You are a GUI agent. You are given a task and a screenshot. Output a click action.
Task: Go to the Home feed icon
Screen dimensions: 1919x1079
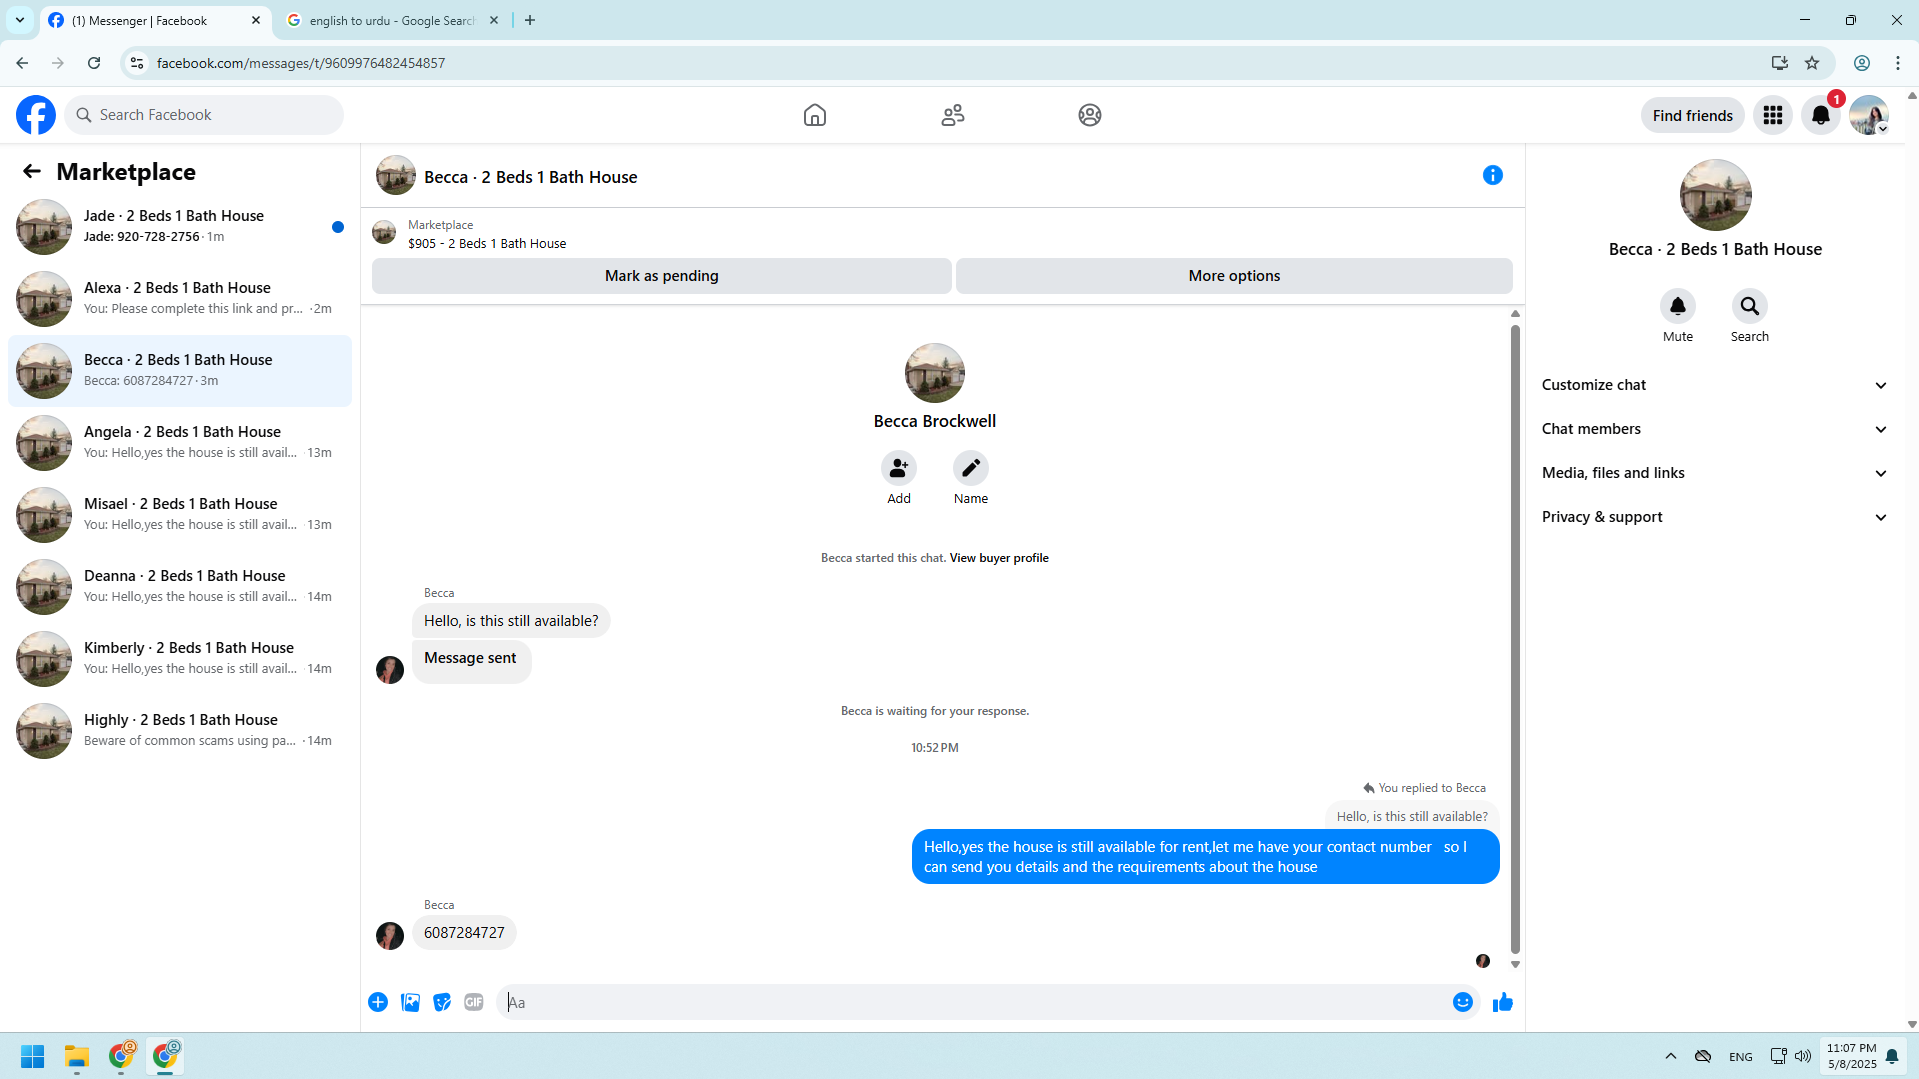click(x=815, y=115)
